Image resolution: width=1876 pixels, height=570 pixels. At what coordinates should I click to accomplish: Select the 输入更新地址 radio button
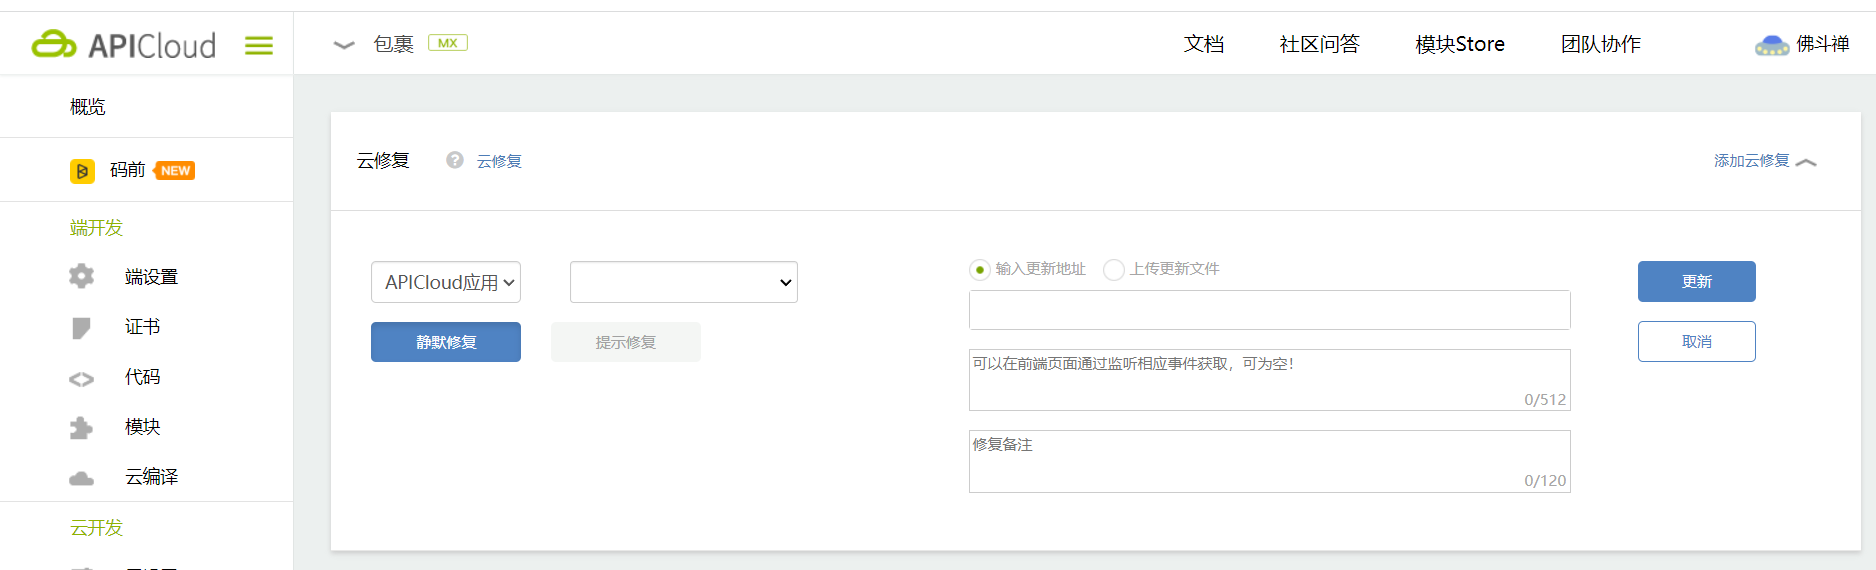click(980, 270)
